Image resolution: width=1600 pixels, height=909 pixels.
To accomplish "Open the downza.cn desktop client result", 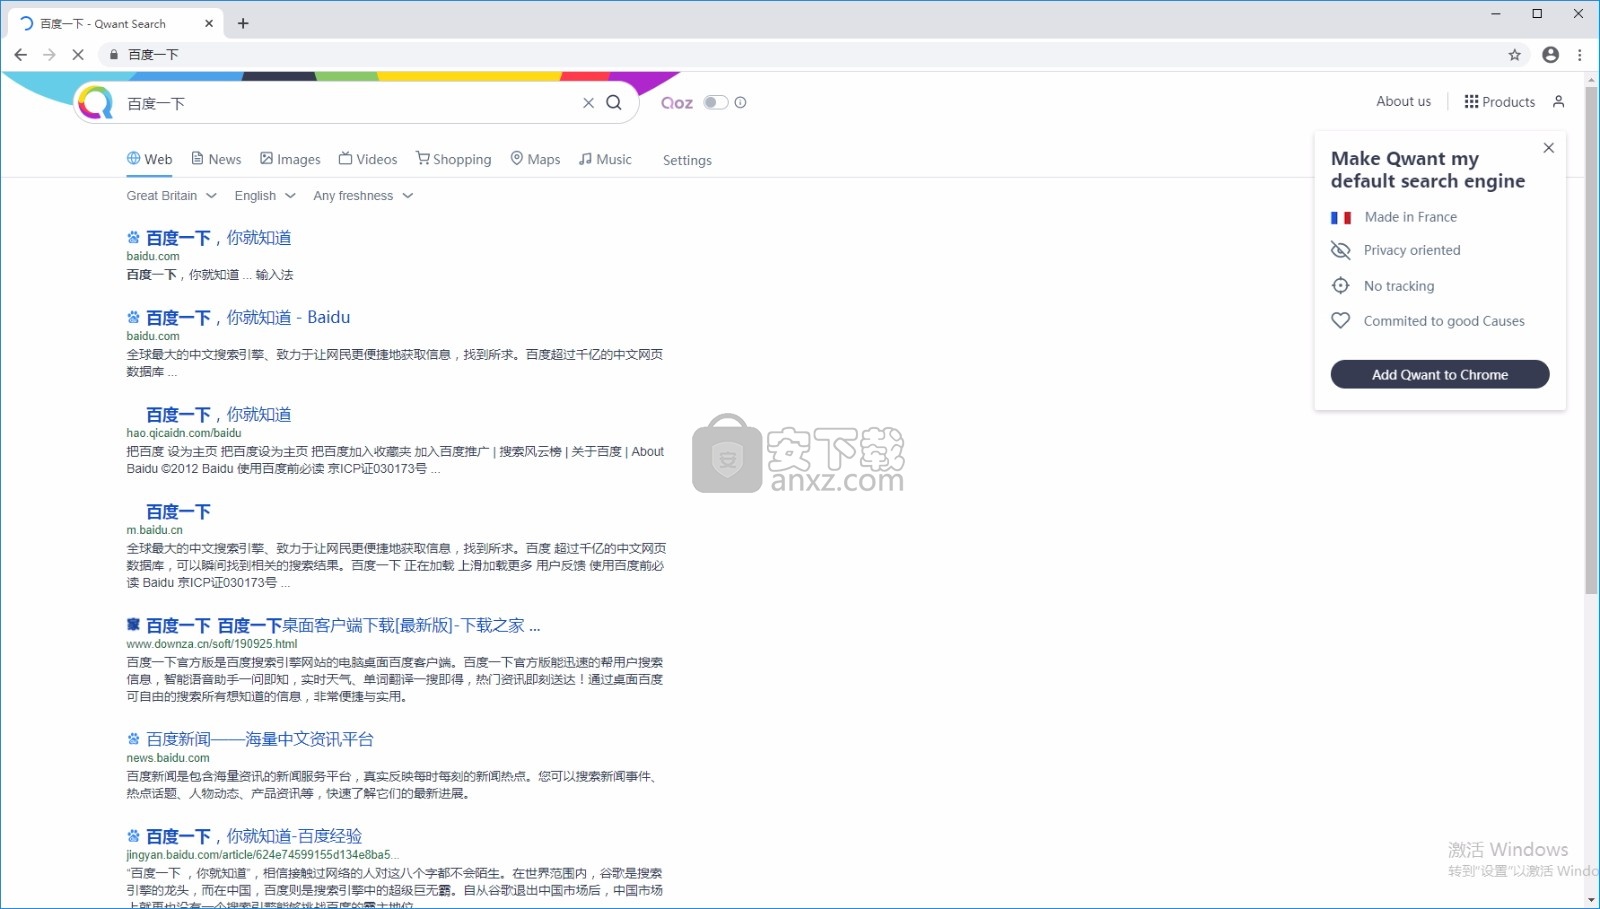I will pos(343,626).
